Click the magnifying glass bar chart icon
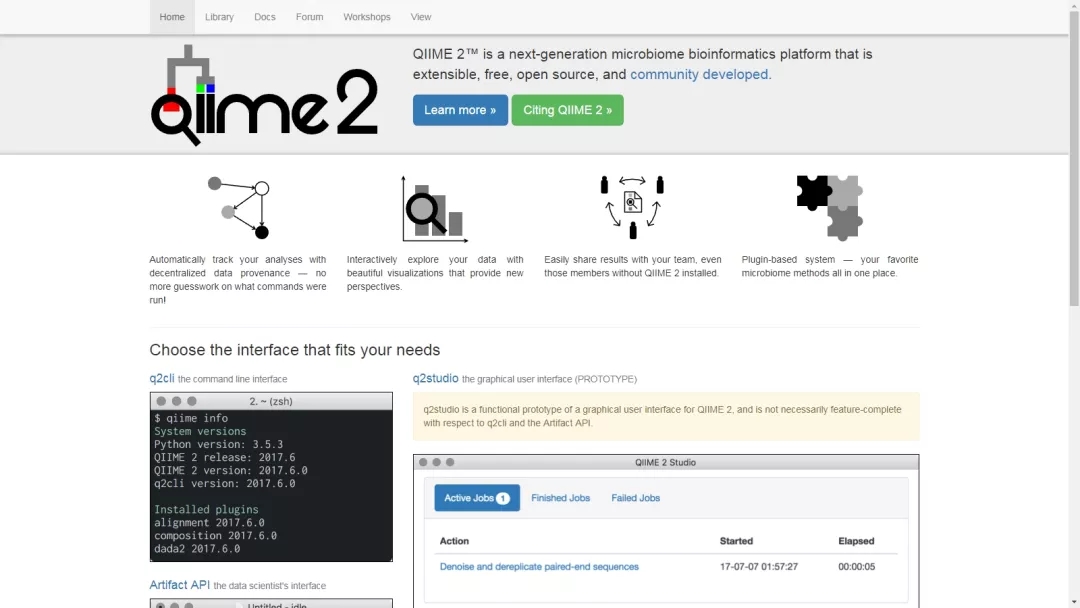This screenshot has height=608, width=1080. [434, 209]
